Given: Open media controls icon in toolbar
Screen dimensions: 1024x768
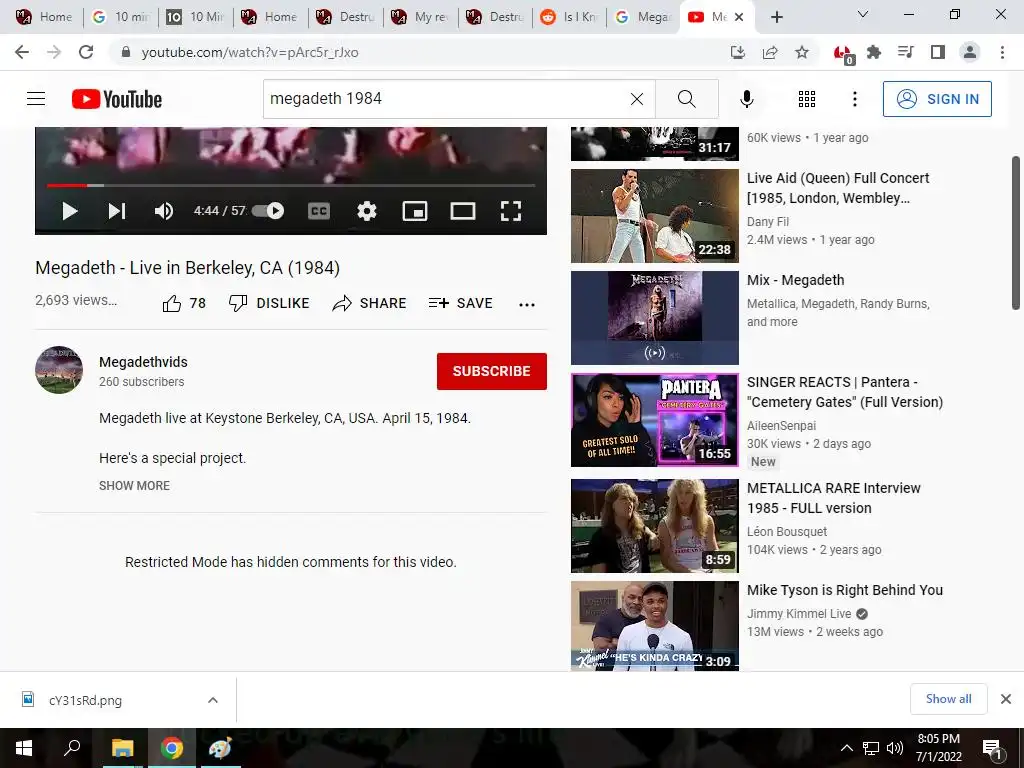Looking at the screenshot, I should [905, 52].
